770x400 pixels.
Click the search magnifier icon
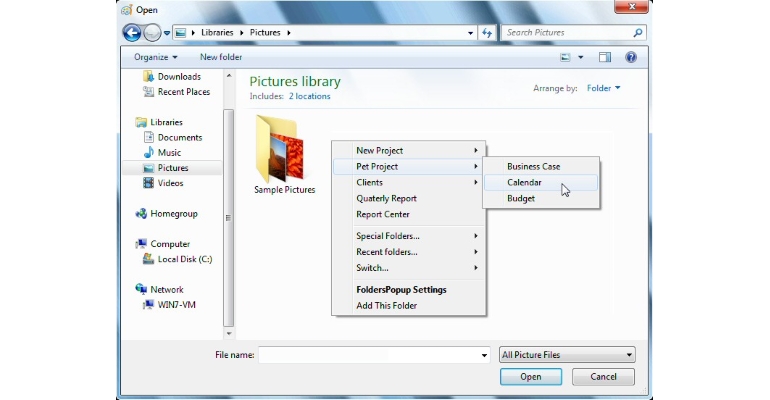tap(637, 32)
